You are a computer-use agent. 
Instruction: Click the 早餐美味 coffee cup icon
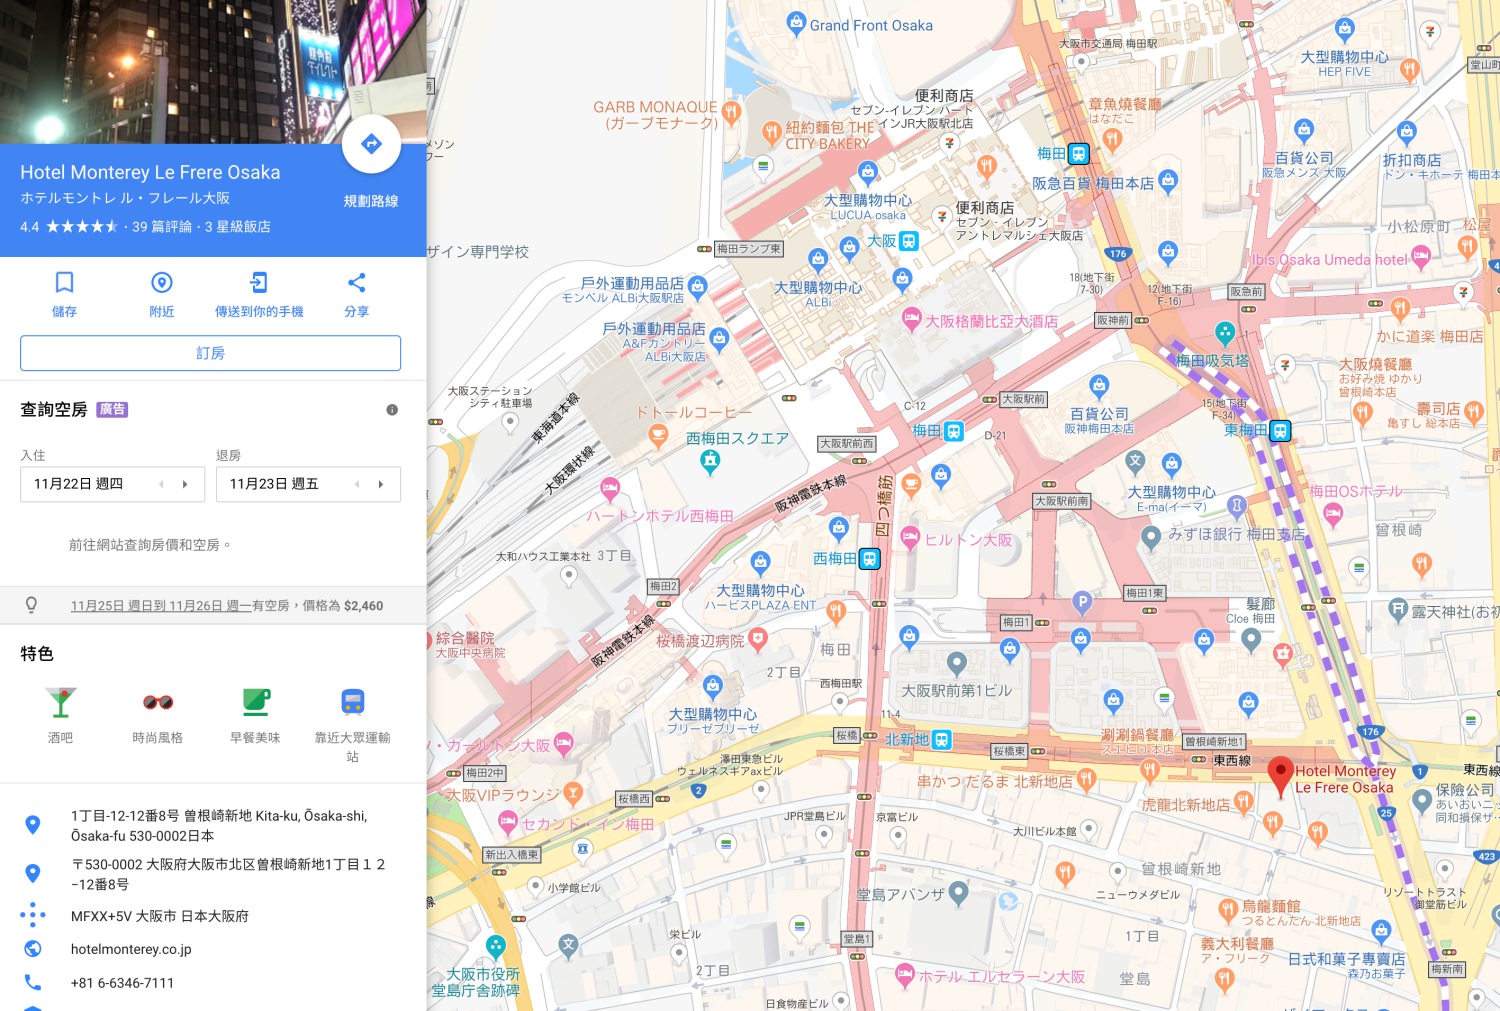pos(256,702)
